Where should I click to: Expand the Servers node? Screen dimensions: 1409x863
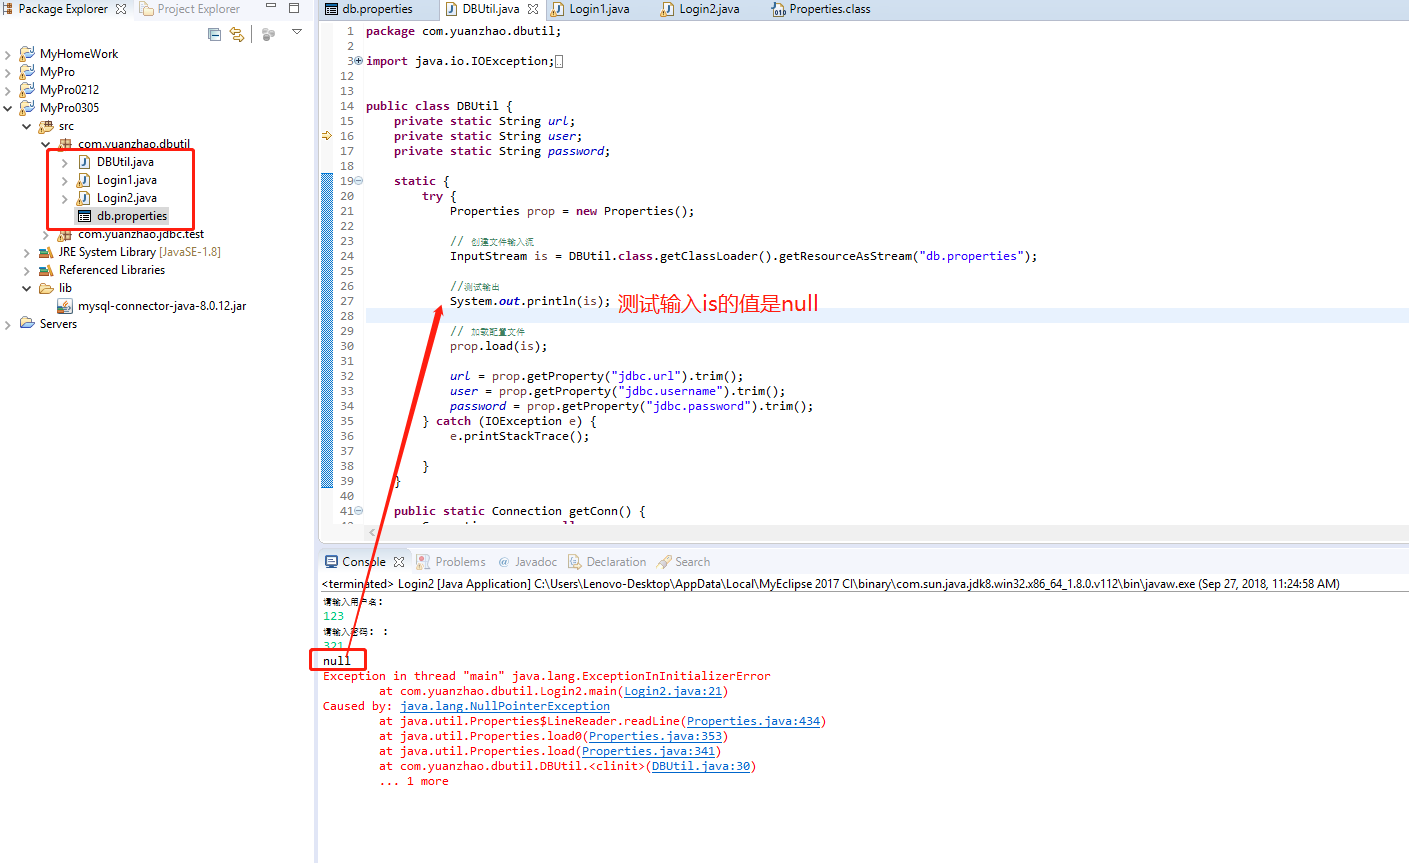point(8,324)
